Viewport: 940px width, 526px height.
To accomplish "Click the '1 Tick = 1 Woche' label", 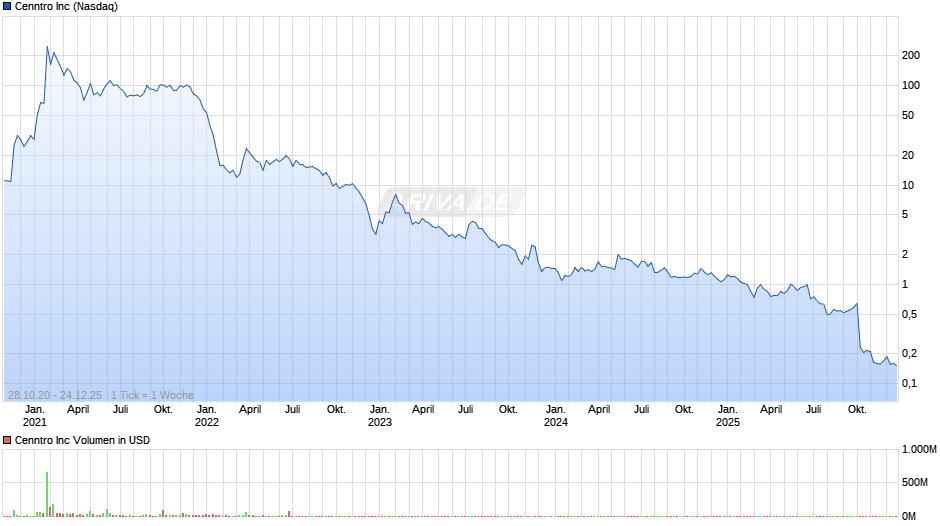I will pos(152,395).
